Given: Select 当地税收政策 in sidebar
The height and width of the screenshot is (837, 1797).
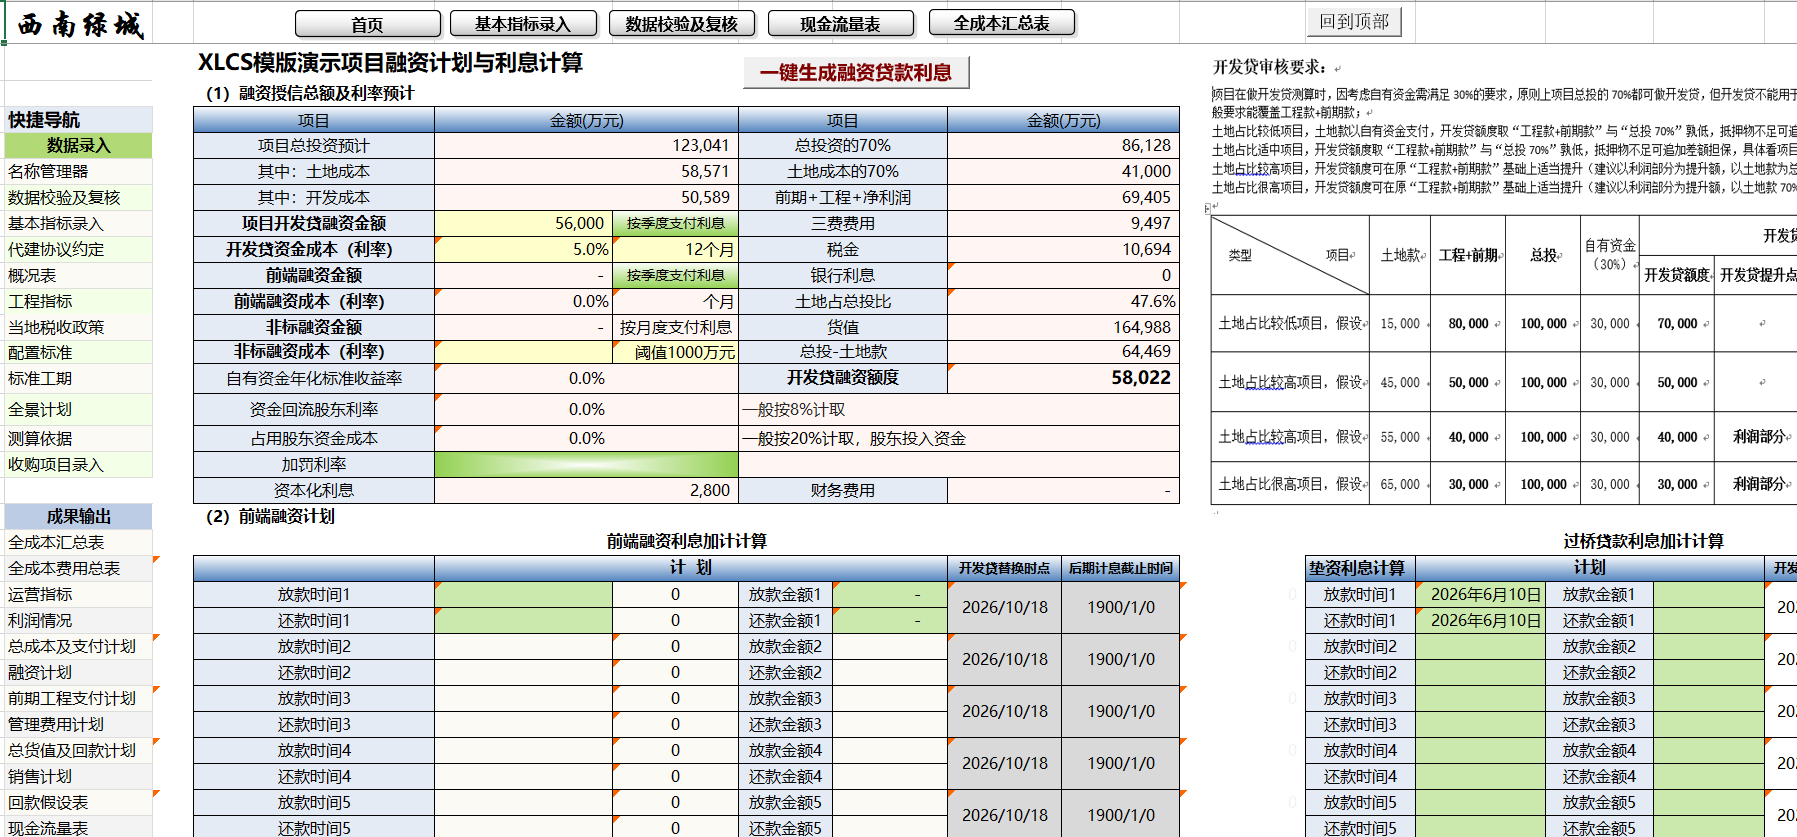Looking at the screenshot, I should 78,327.
